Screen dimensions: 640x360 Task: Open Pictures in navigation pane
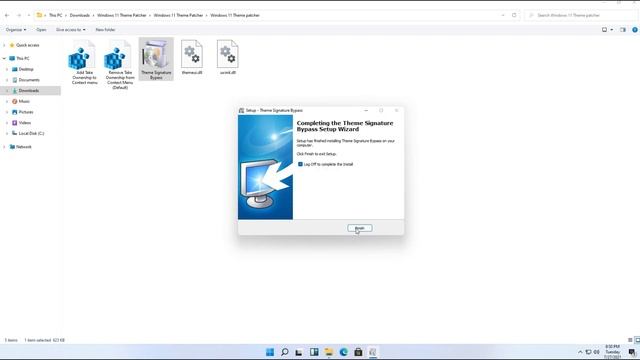pos(25,112)
